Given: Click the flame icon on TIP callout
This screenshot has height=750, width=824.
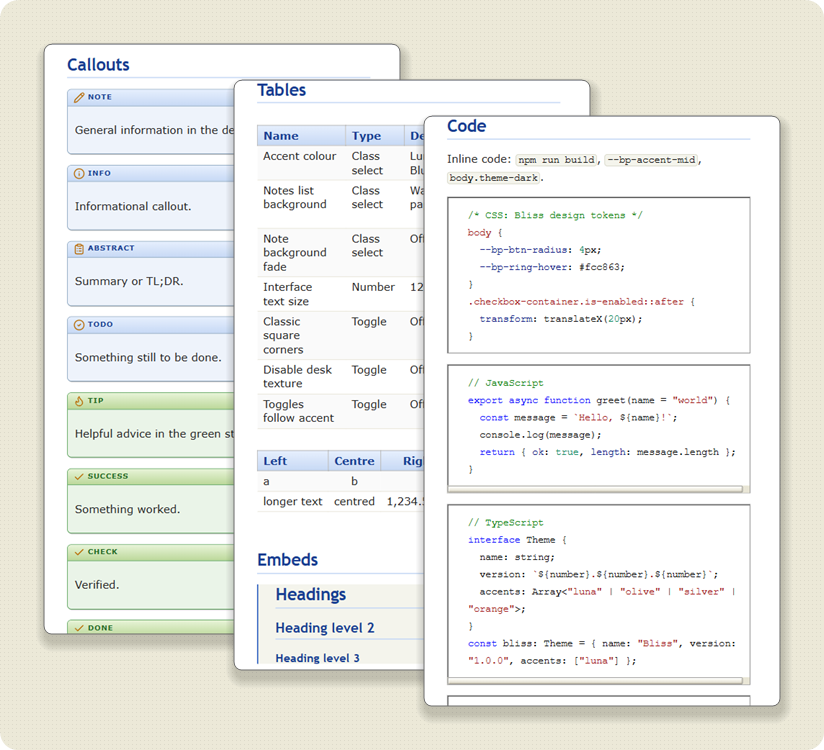Looking at the screenshot, I should [79, 401].
